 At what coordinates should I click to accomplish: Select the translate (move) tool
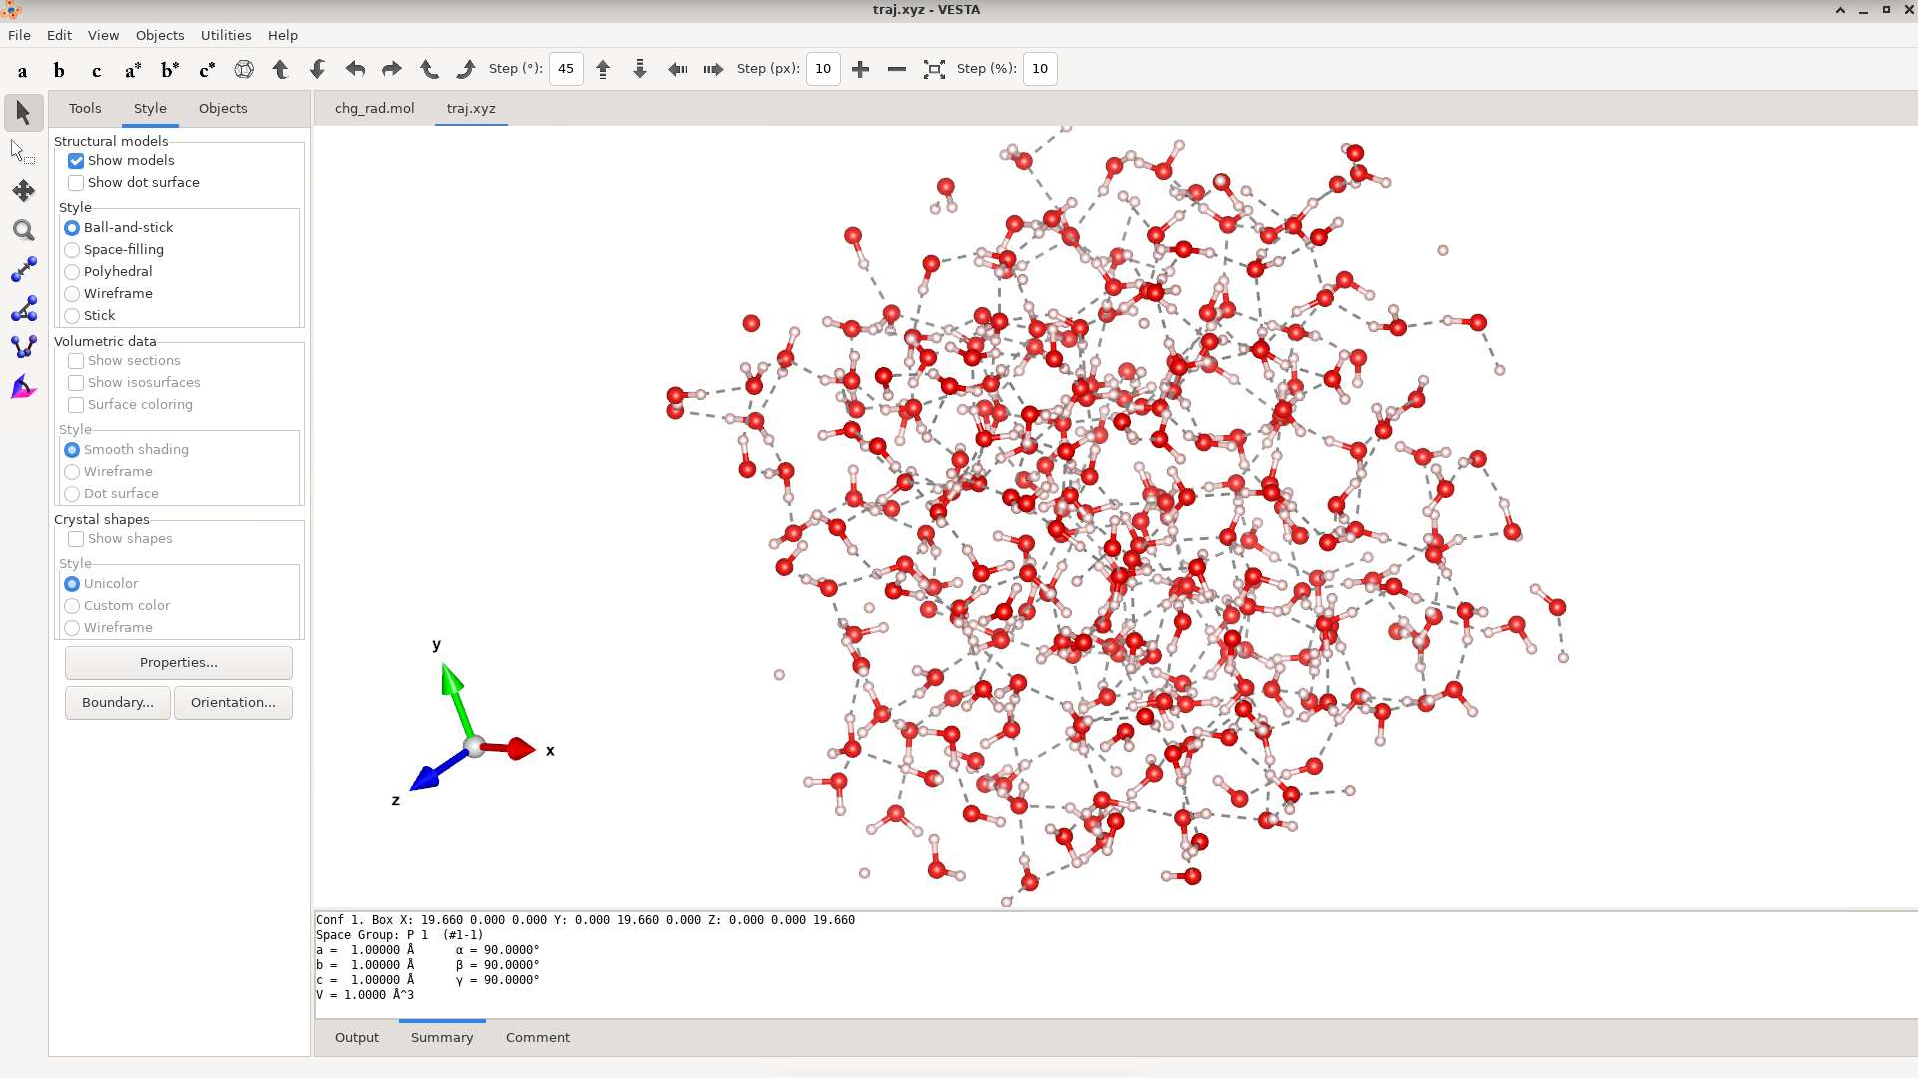pos(23,191)
